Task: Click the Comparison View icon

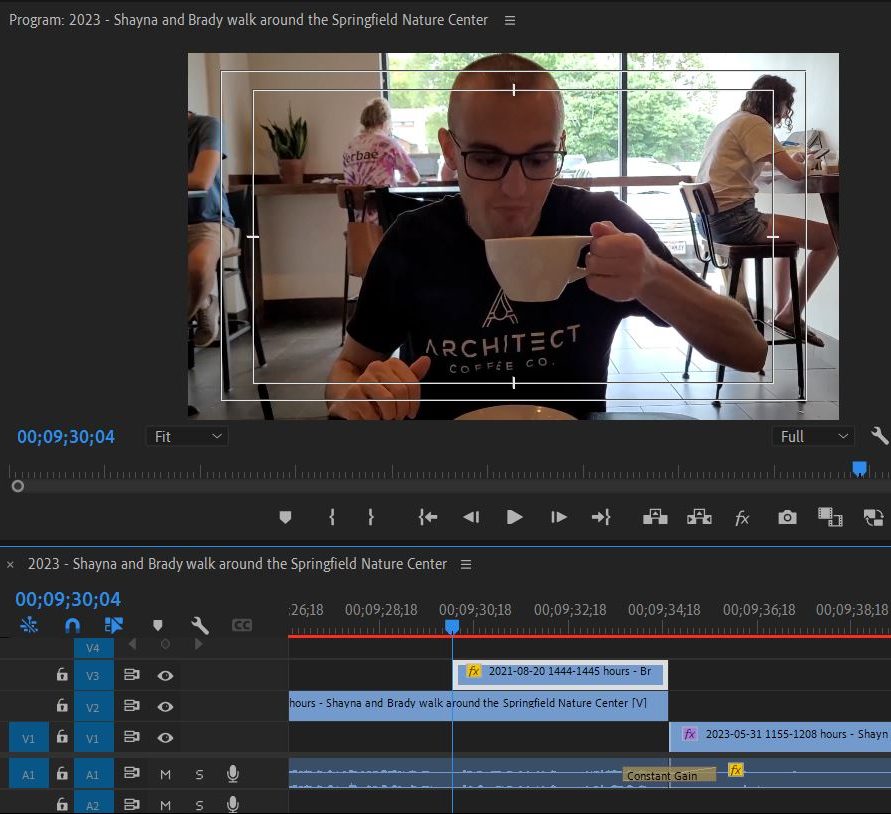Action: (x=830, y=517)
